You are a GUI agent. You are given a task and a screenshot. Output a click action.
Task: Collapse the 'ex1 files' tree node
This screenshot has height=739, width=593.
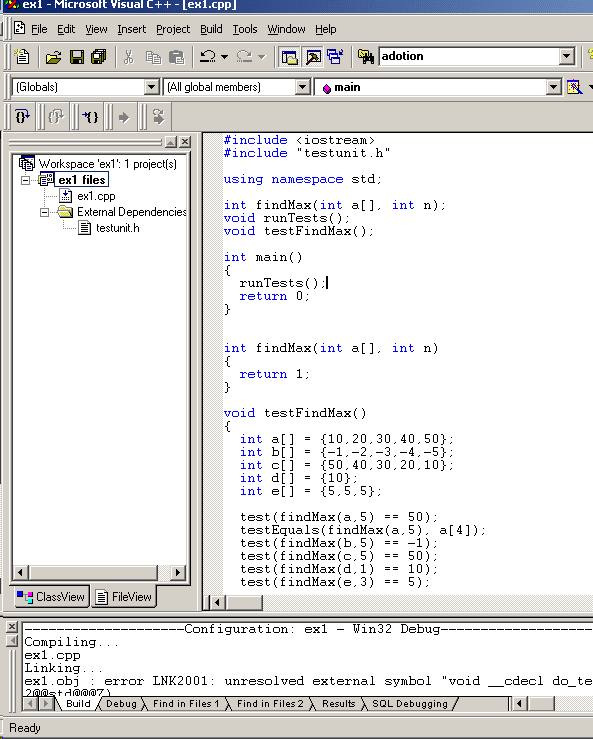[25, 180]
